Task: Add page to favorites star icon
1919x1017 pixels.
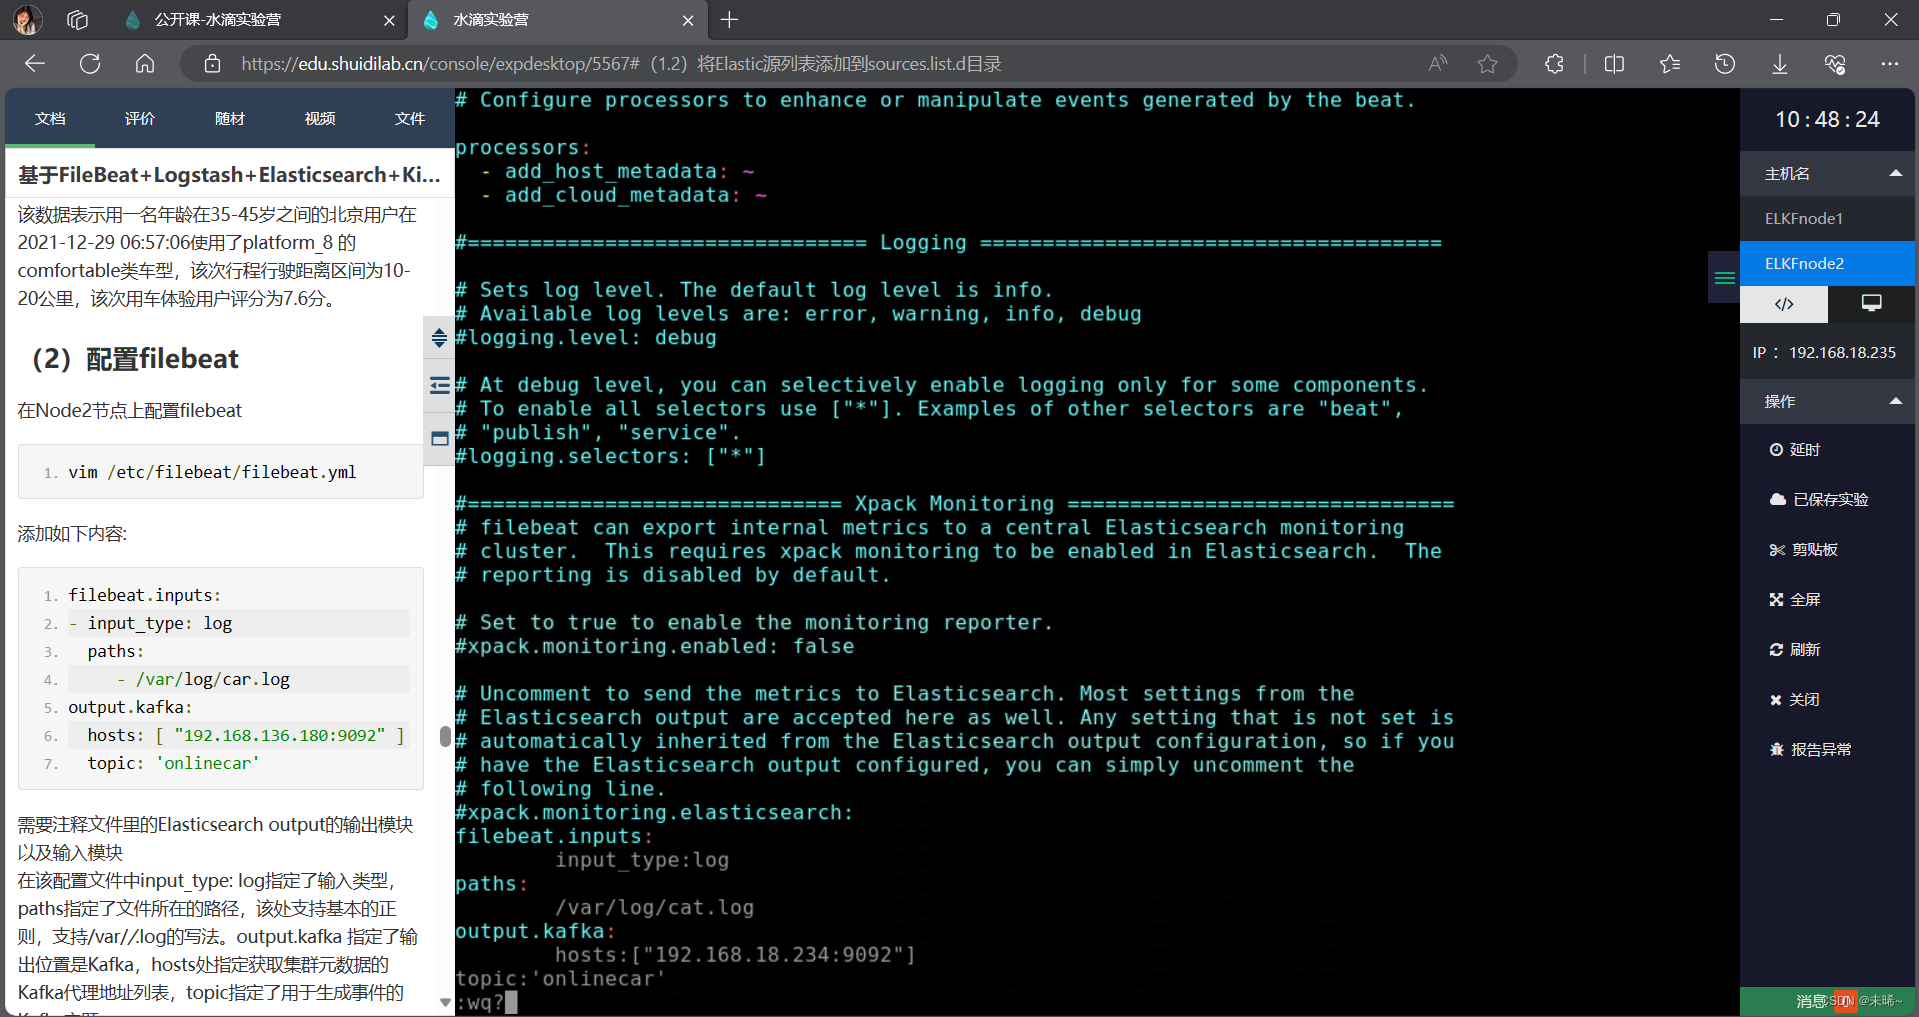Action: (1488, 64)
